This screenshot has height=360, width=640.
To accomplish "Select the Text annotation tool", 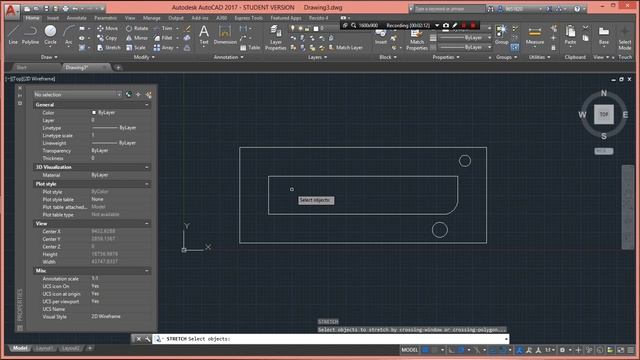I will (204, 34).
